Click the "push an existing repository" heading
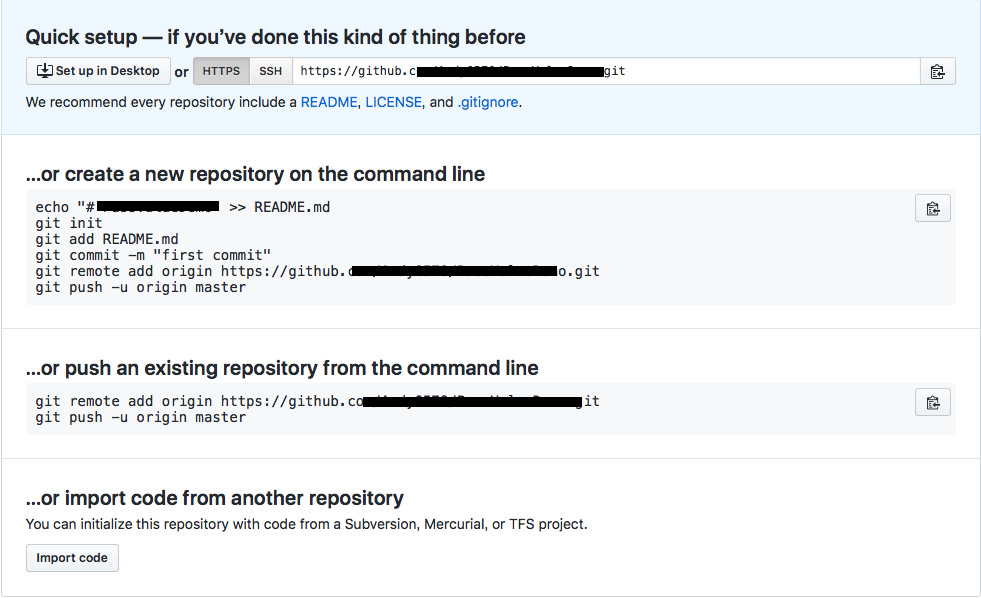The height and width of the screenshot is (598, 981). (x=282, y=367)
